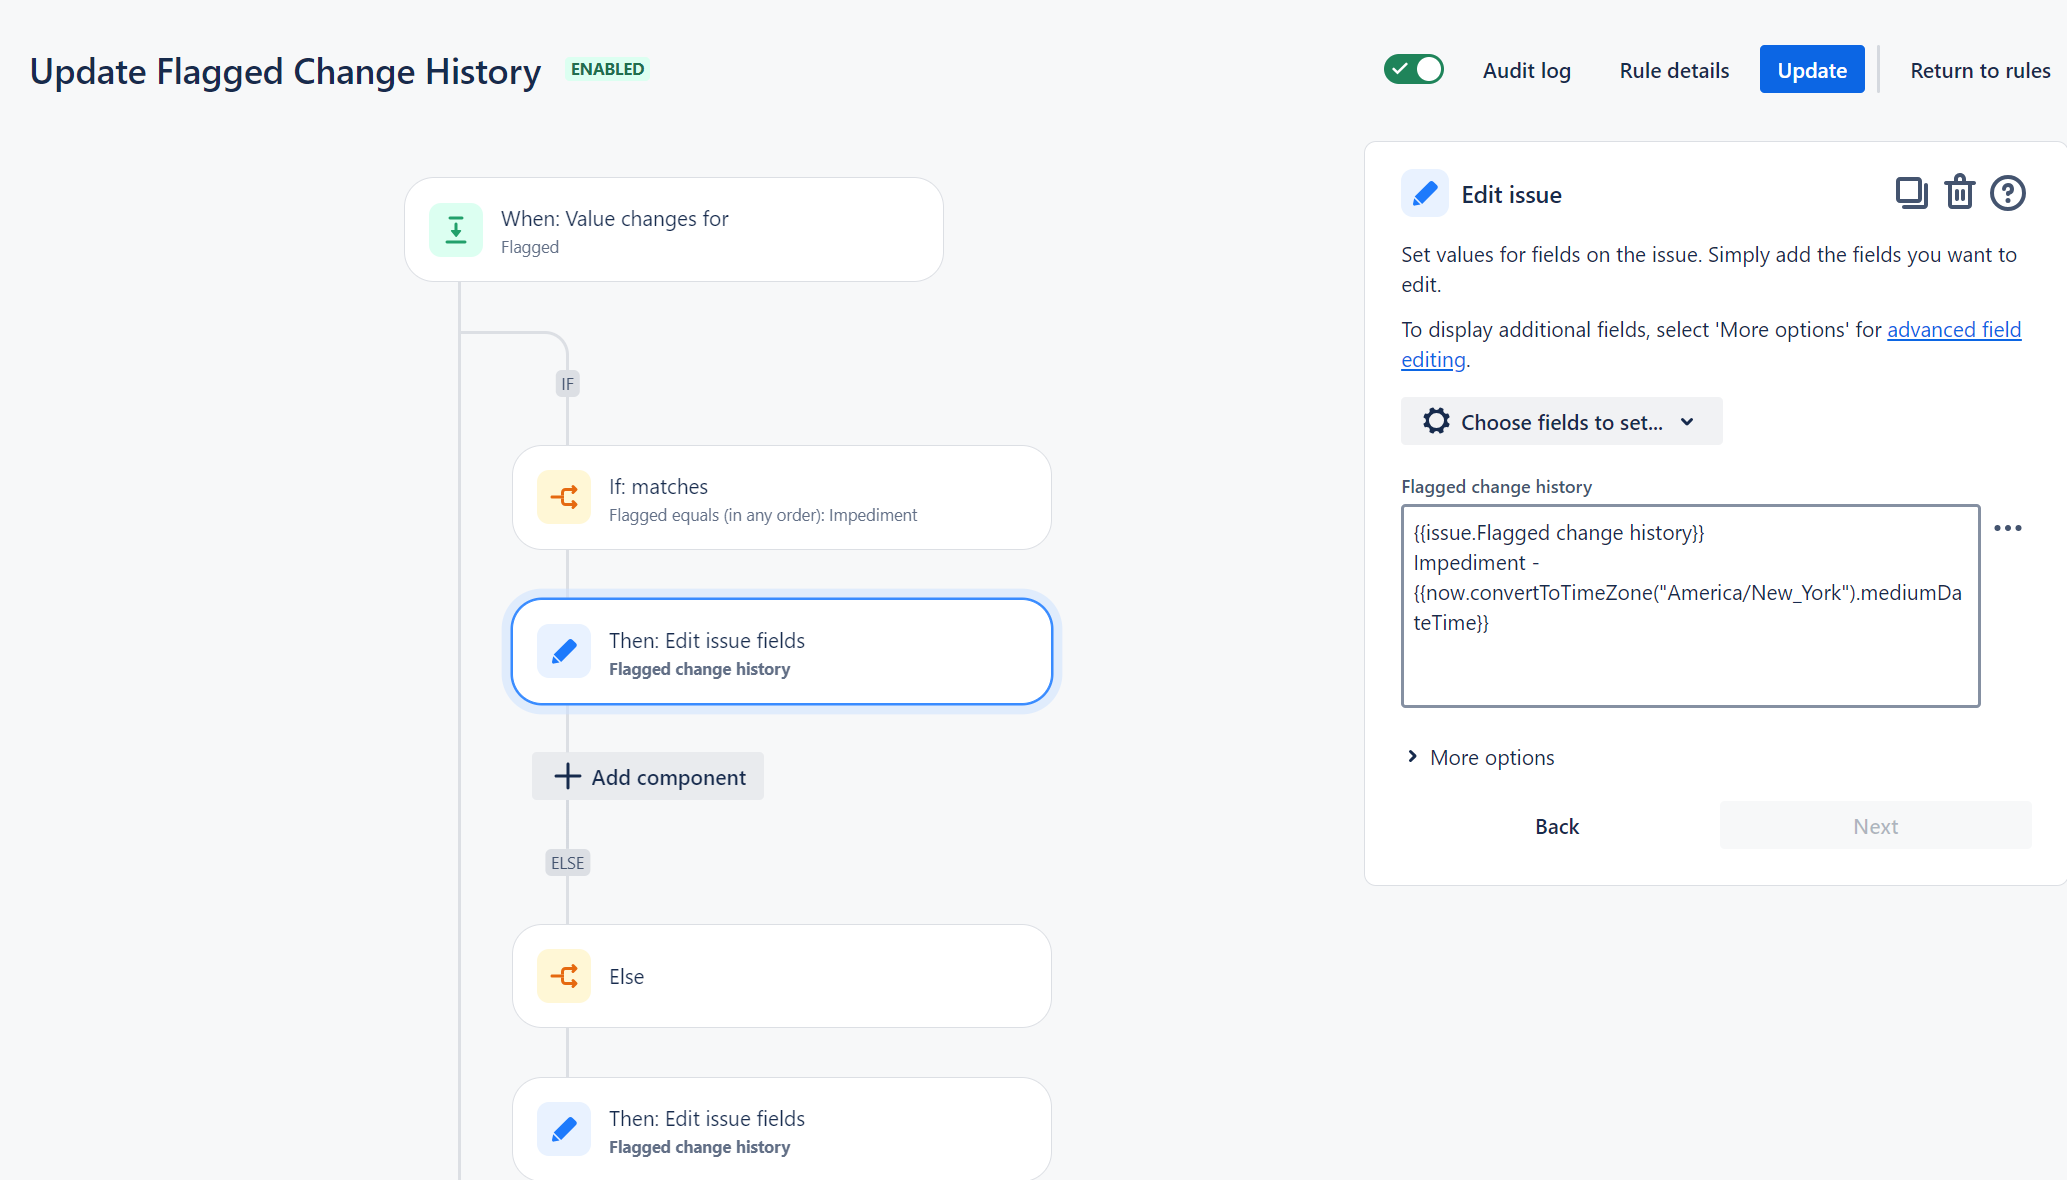Open the Audit log
Image resolution: width=2067 pixels, height=1180 pixels.
[x=1526, y=71]
